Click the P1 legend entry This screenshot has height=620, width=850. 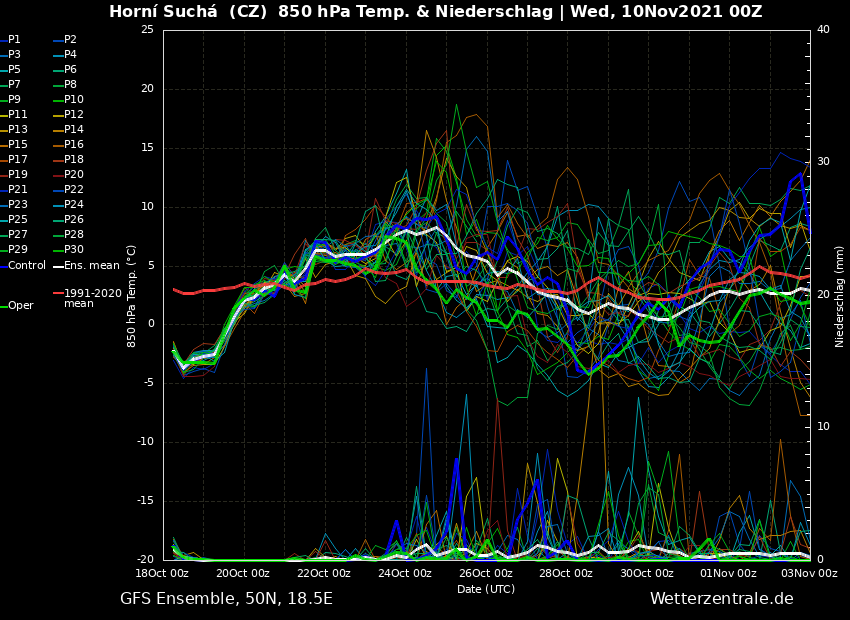click(x=14, y=40)
